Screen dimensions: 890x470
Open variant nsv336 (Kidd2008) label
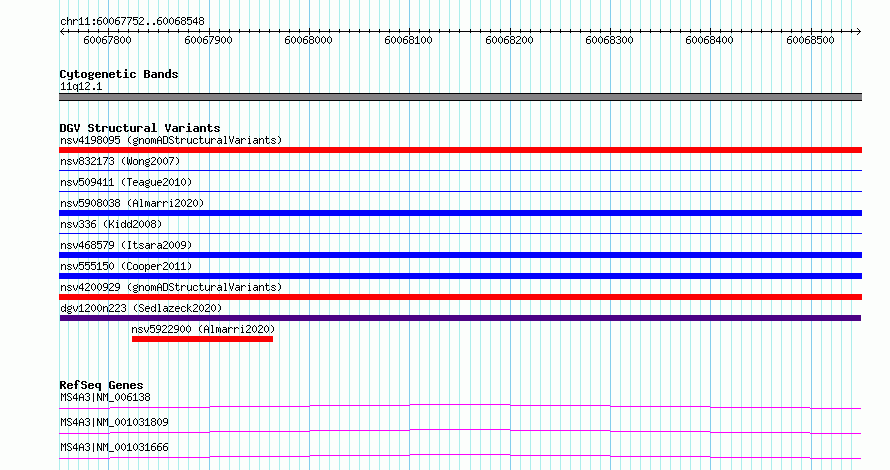[x=111, y=224]
